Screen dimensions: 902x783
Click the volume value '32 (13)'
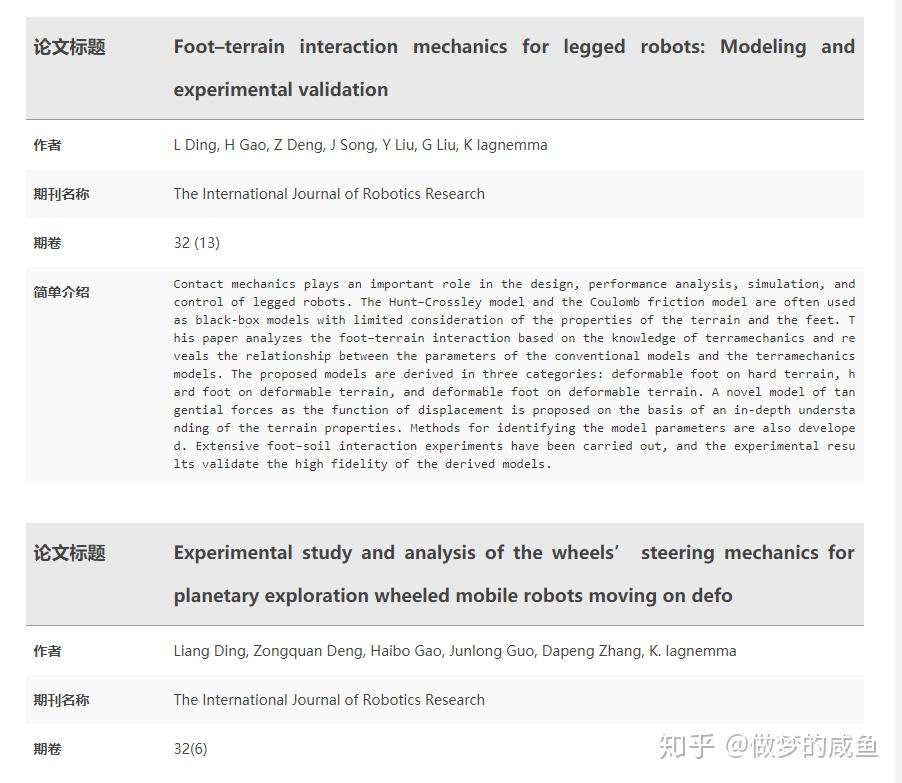click(x=197, y=243)
